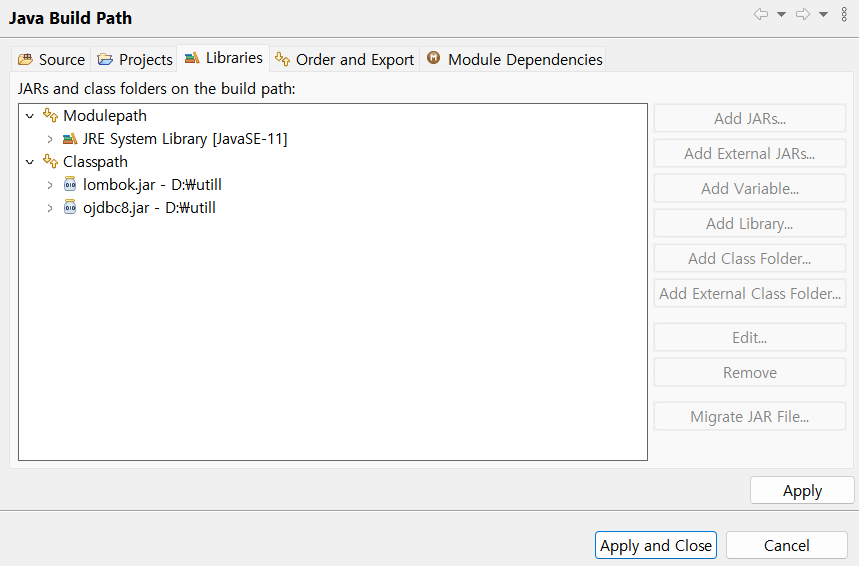
Task: Open the three-dot view menu
Action: tap(844, 14)
